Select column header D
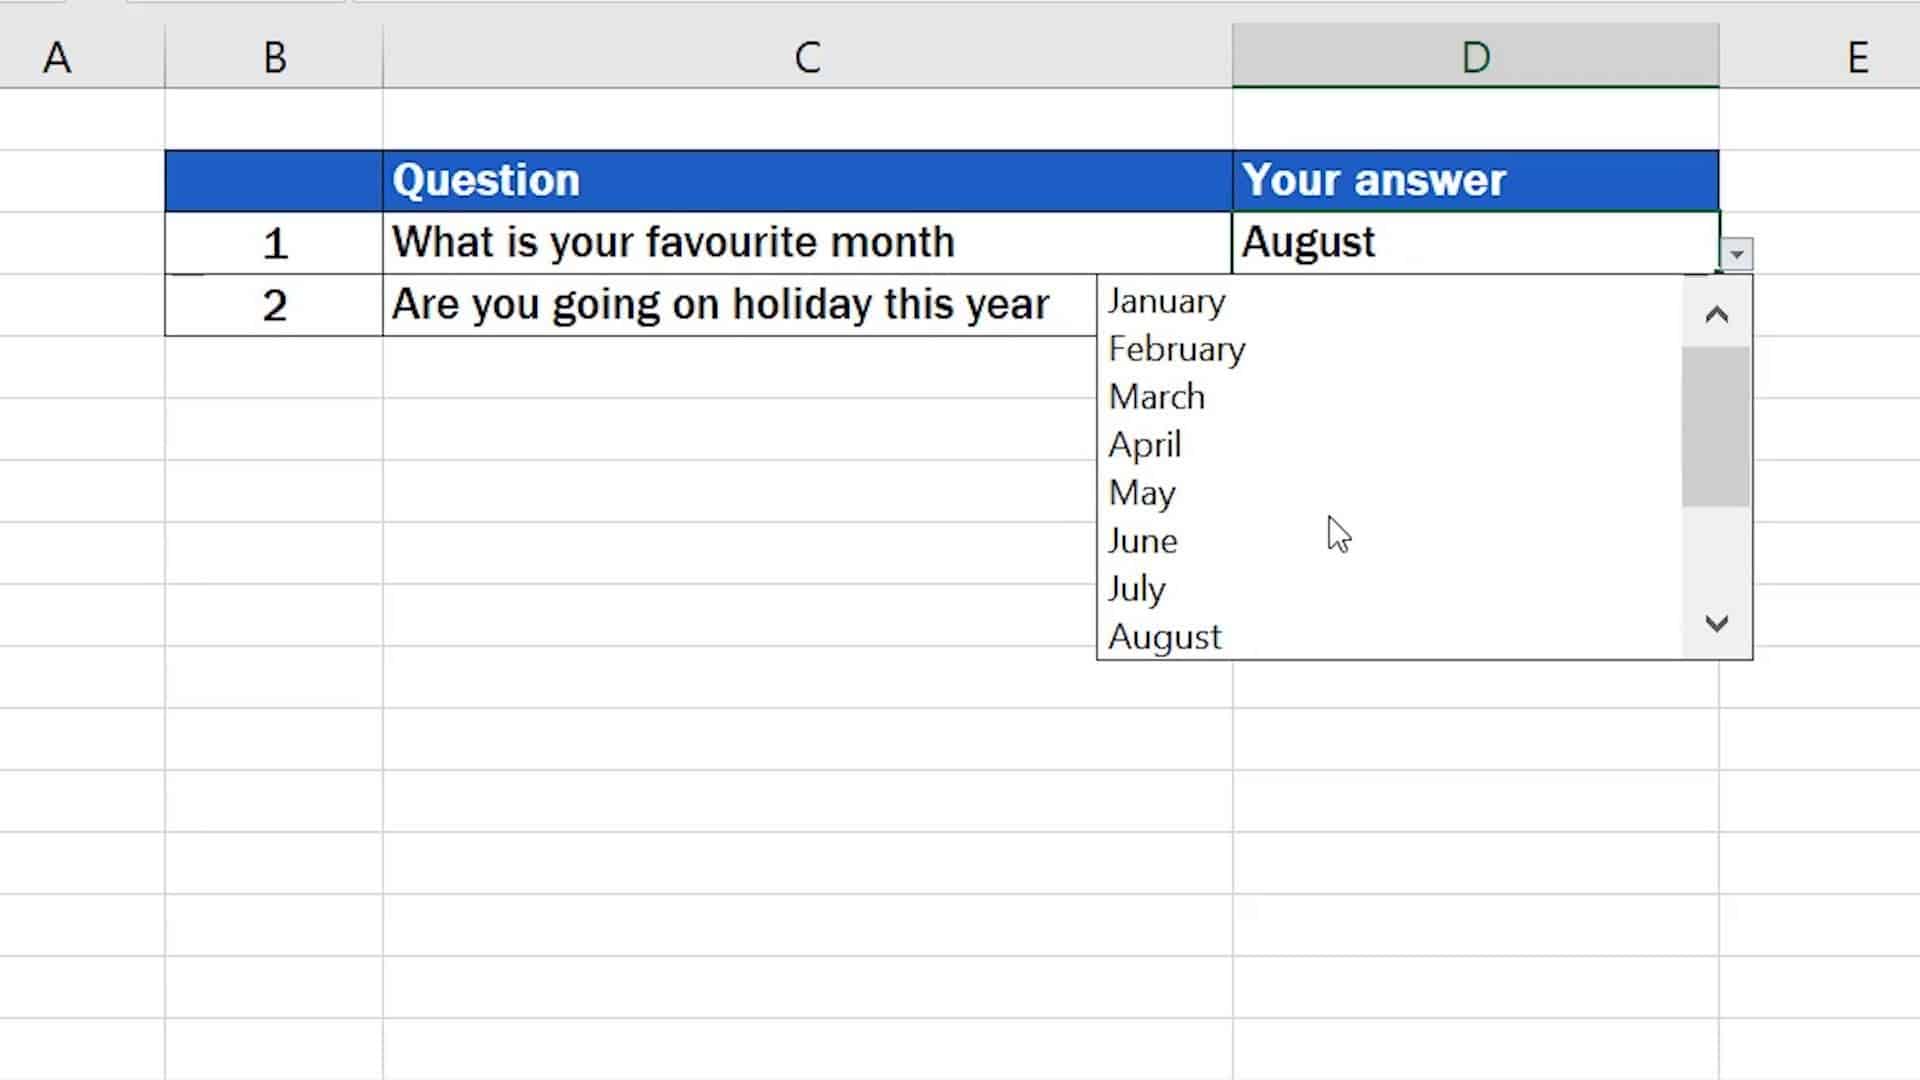Image resolution: width=1920 pixels, height=1080 pixels. pos(1476,57)
